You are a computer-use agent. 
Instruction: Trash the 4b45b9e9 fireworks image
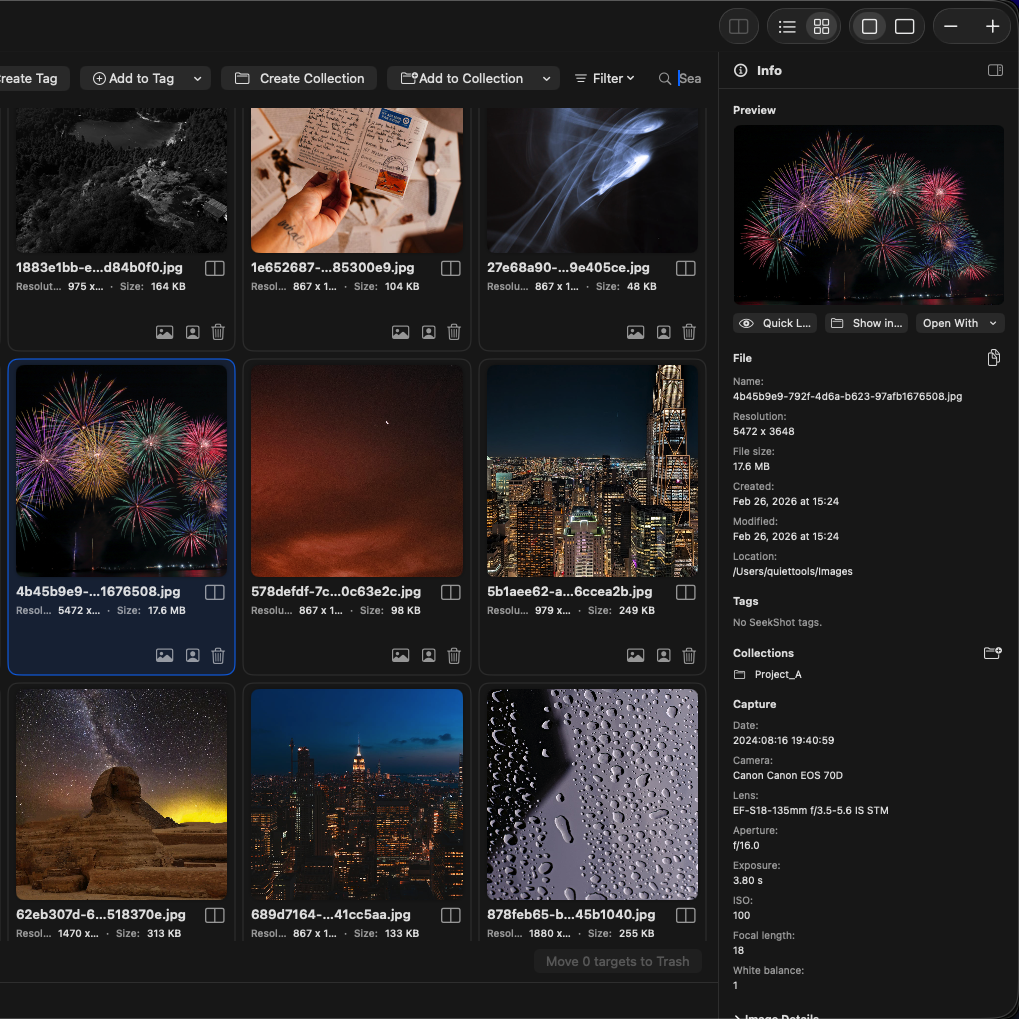pos(218,656)
